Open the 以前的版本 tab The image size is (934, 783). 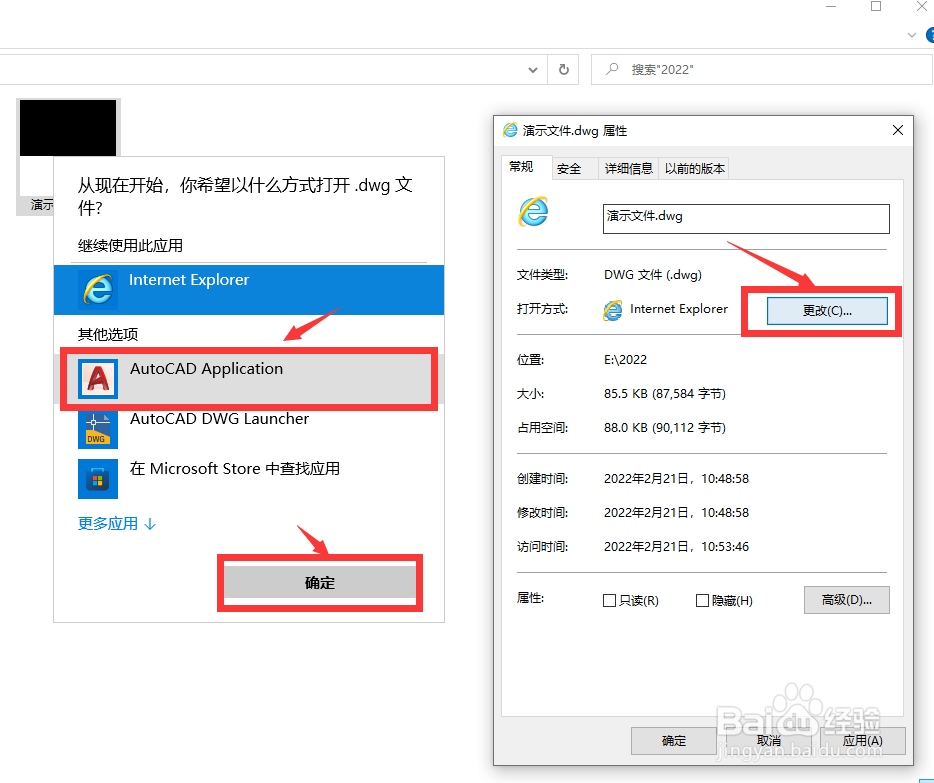tap(695, 169)
